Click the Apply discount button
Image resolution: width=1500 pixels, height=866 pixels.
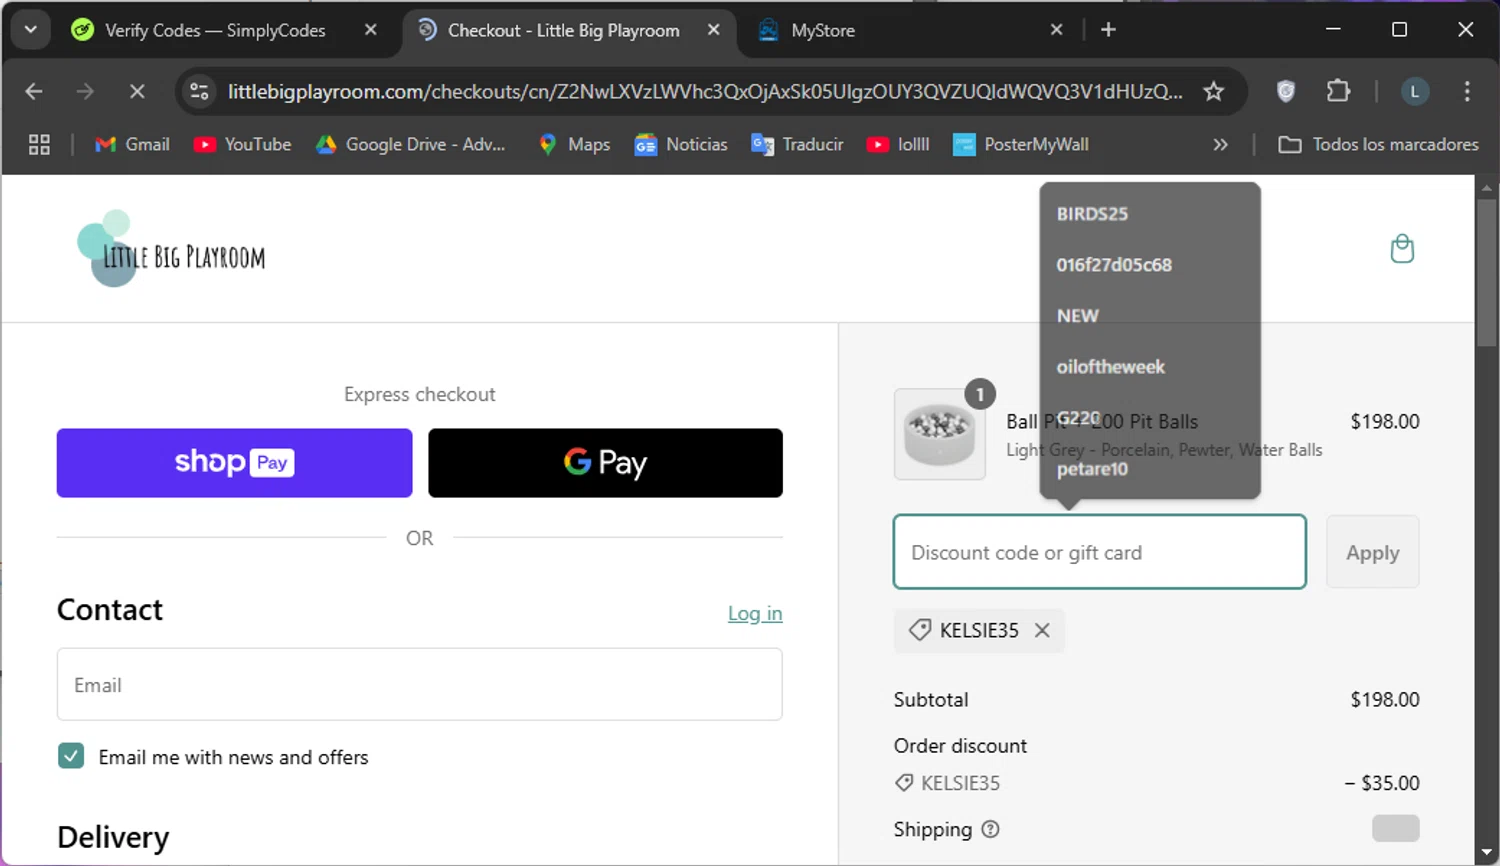(1372, 552)
